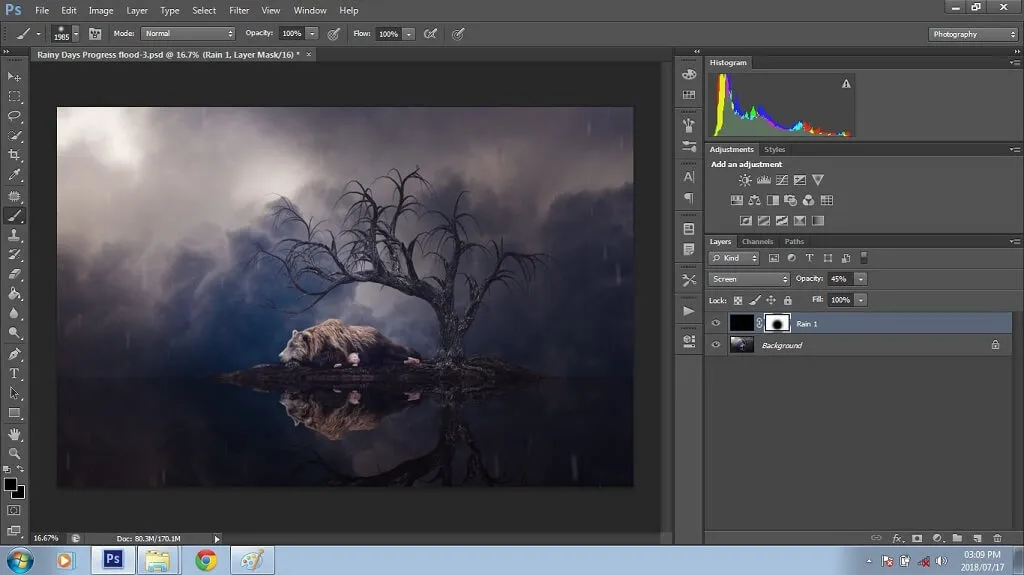Select the Clone Stamp tool
The image size is (1024, 575).
coord(14,235)
